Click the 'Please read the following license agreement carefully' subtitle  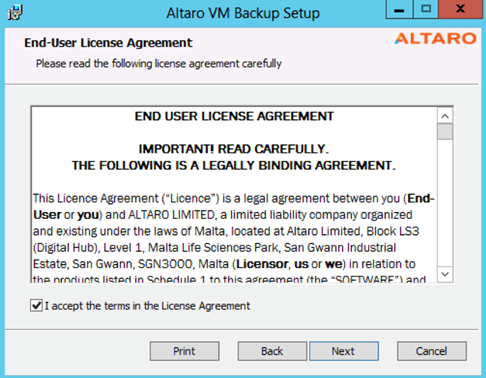[159, 63]
